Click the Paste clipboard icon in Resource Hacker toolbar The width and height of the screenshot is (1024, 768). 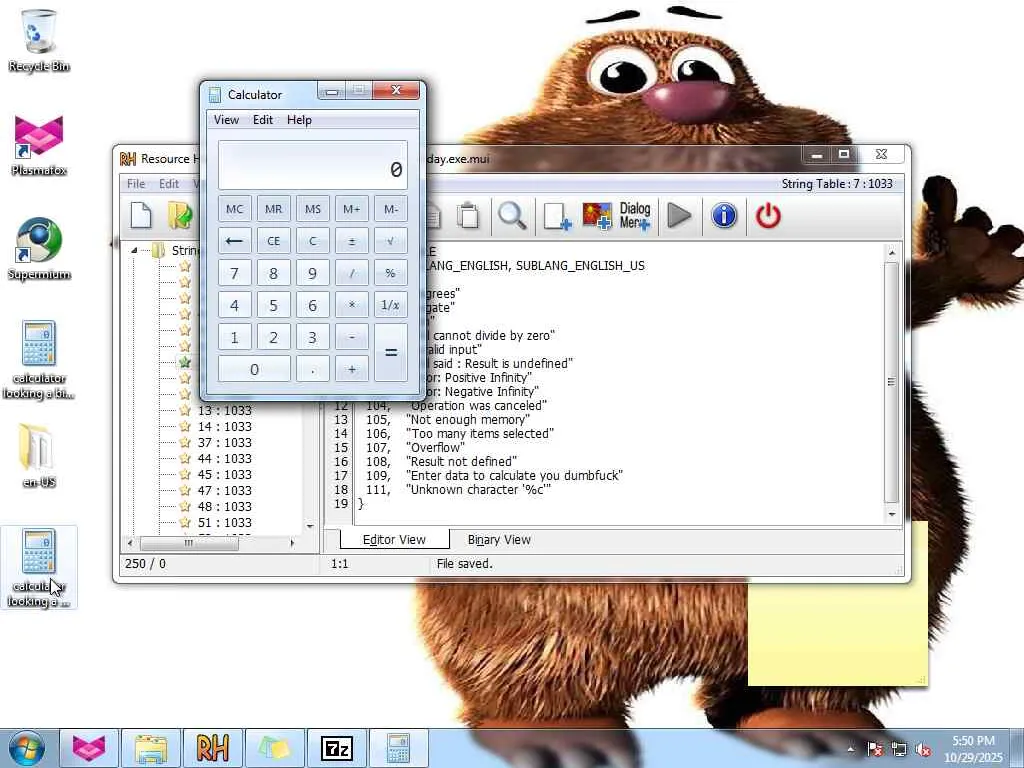(468, 216)
